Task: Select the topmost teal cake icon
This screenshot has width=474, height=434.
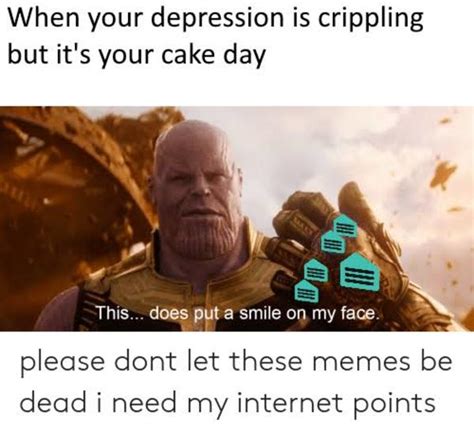Action: tap(346, 226)
